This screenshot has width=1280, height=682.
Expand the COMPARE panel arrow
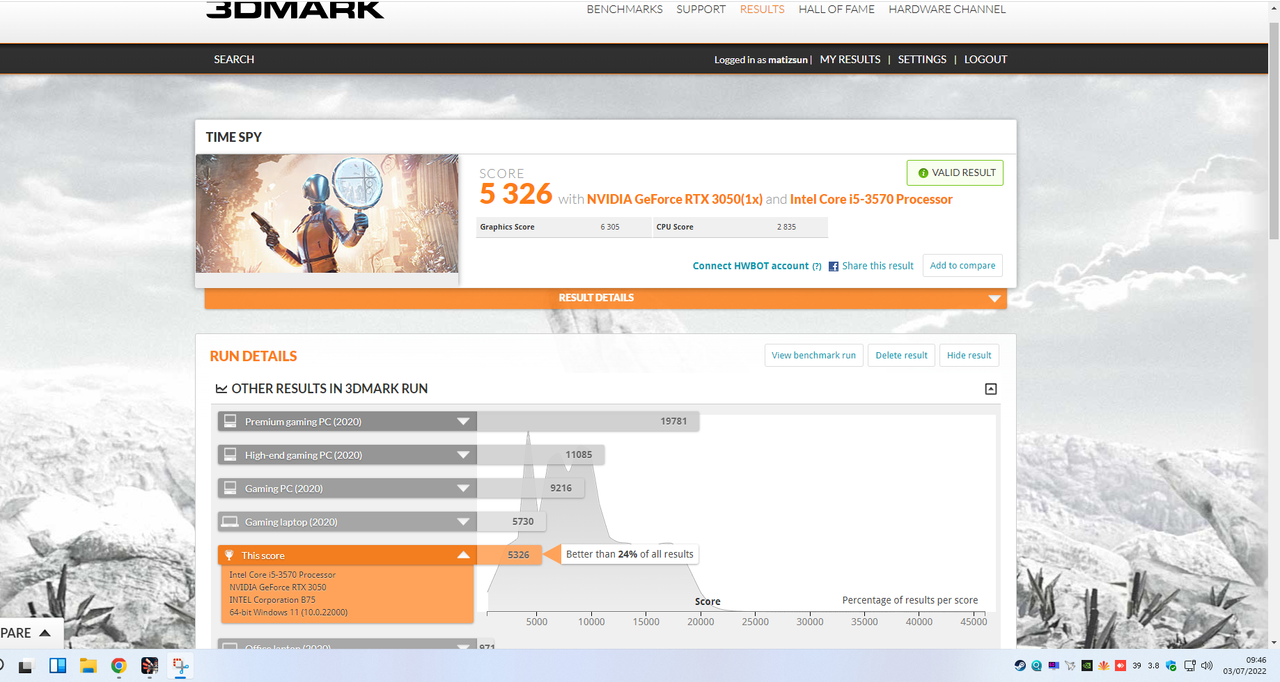click(x=46, y=633)
